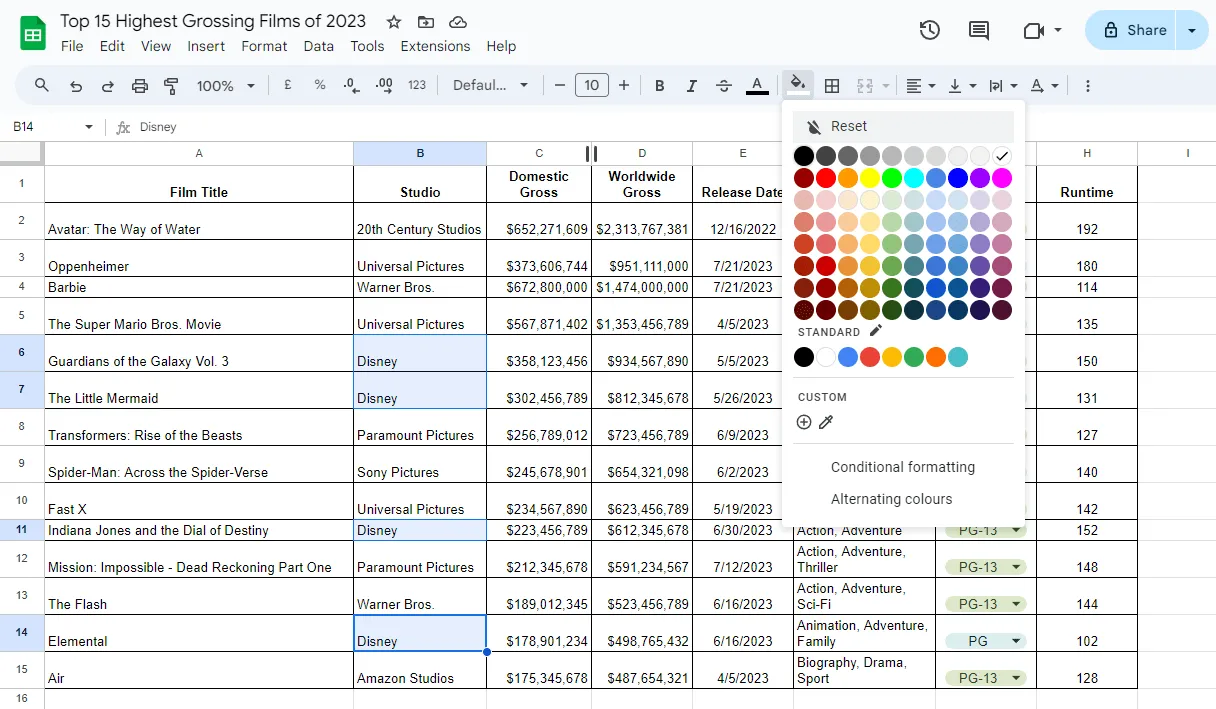
Task: Open the borders tool in toolbar
Action: pos(831,86)
